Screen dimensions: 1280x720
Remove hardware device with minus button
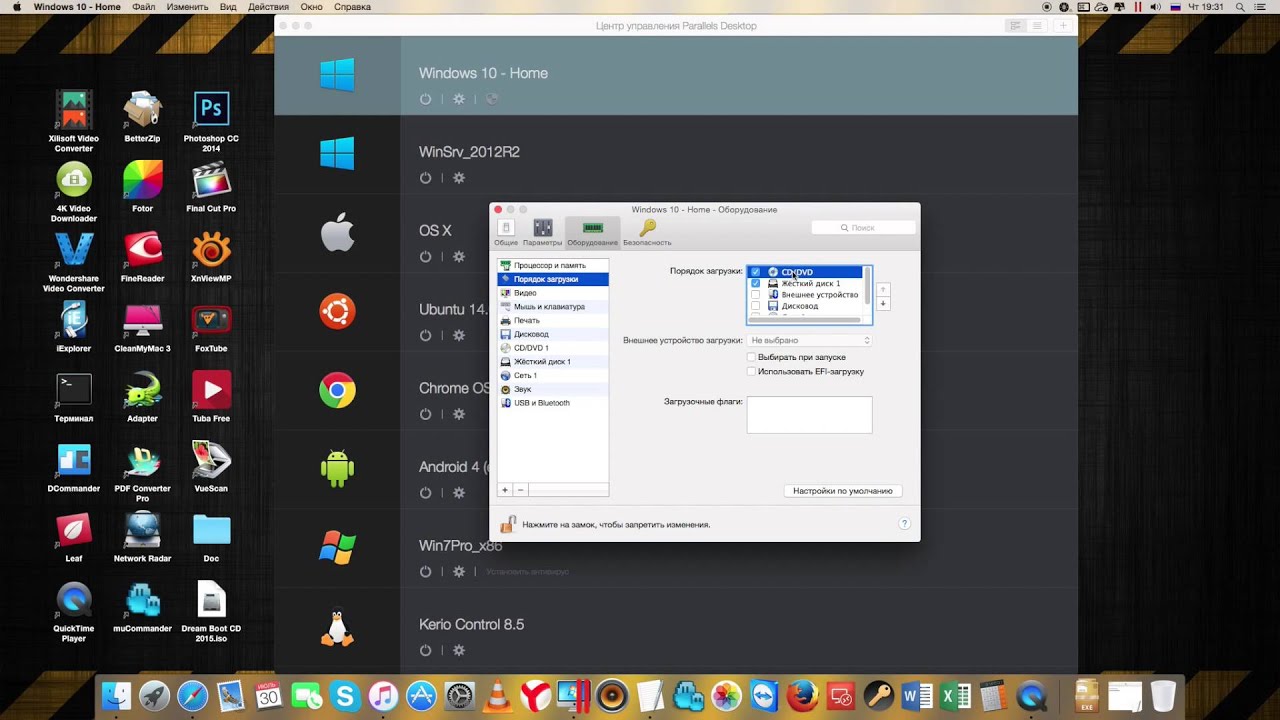pyautogui.click(x=521, y=490)
